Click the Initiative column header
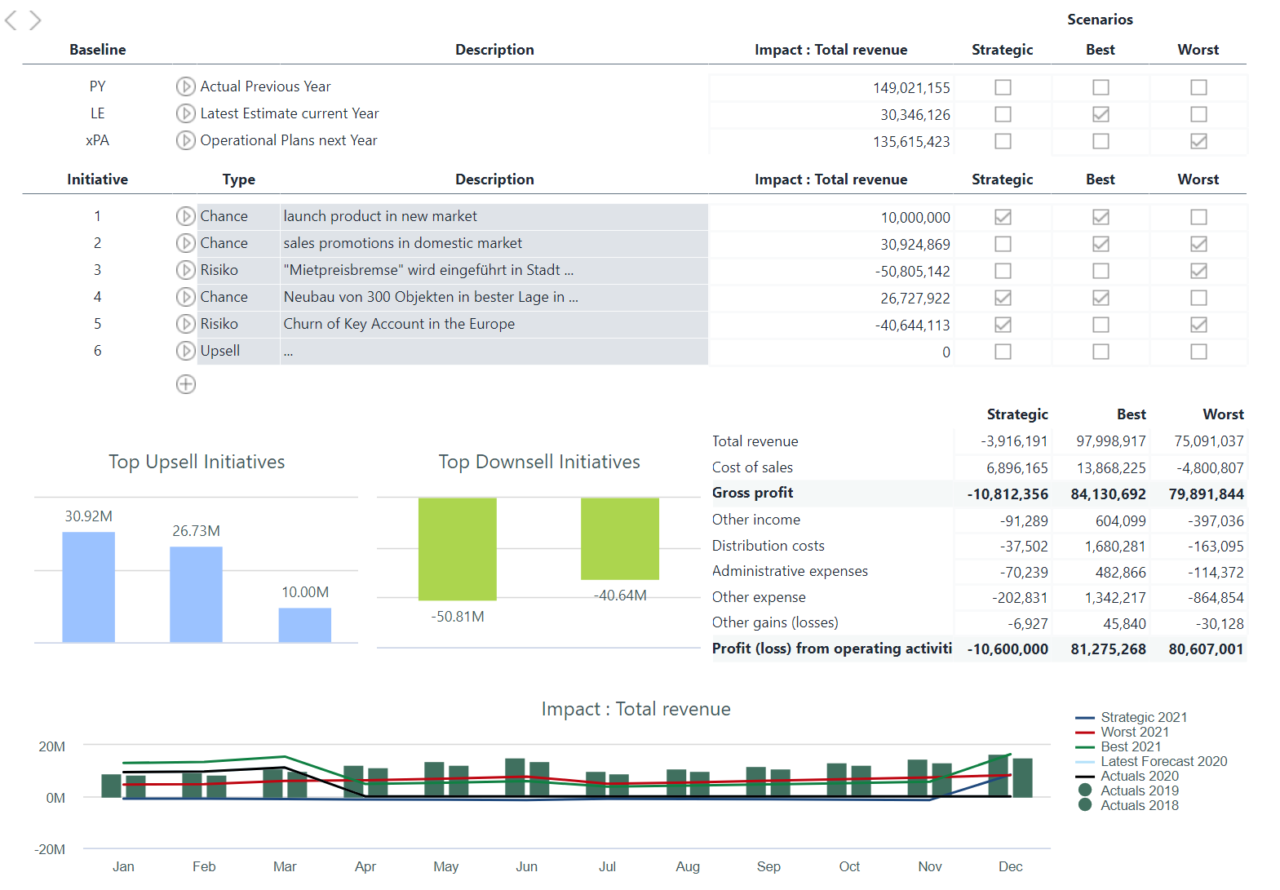 pyautogui.click(x=97, y=179)
